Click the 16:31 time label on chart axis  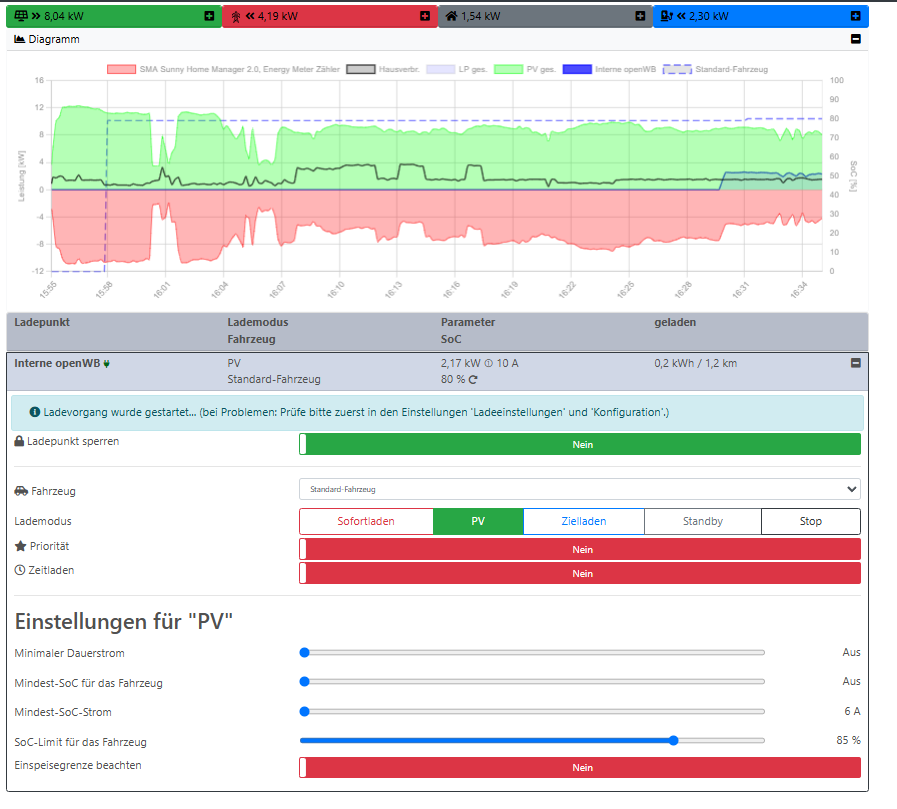[740, 290]
